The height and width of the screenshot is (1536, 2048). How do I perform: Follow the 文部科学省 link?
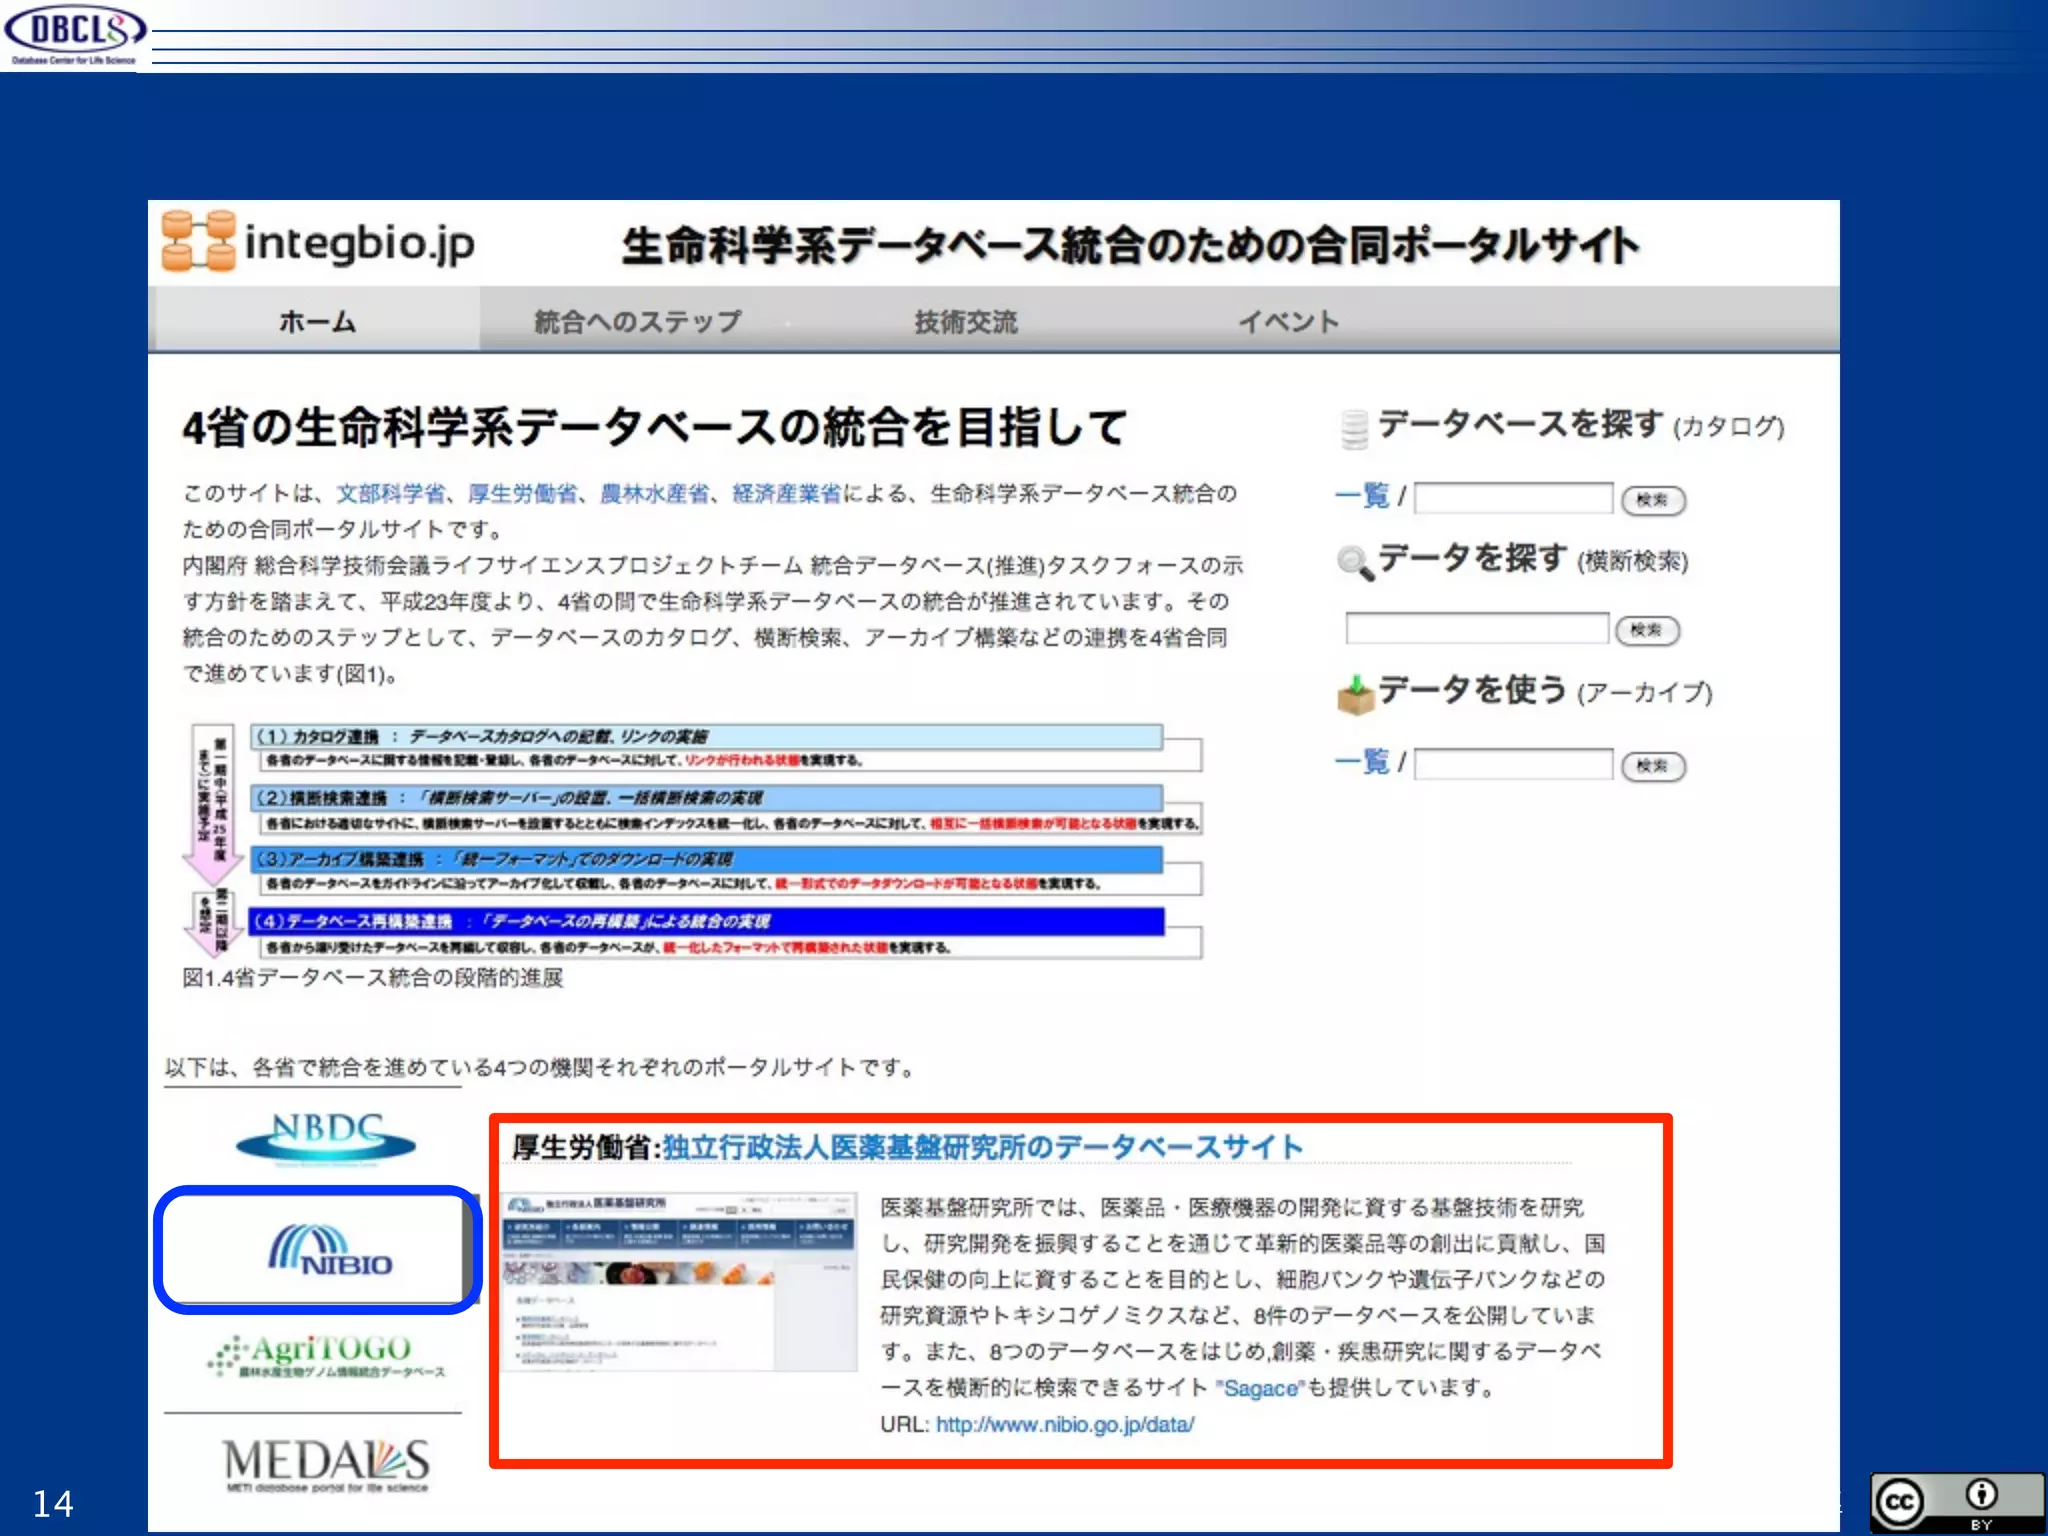tap(391, 493)
